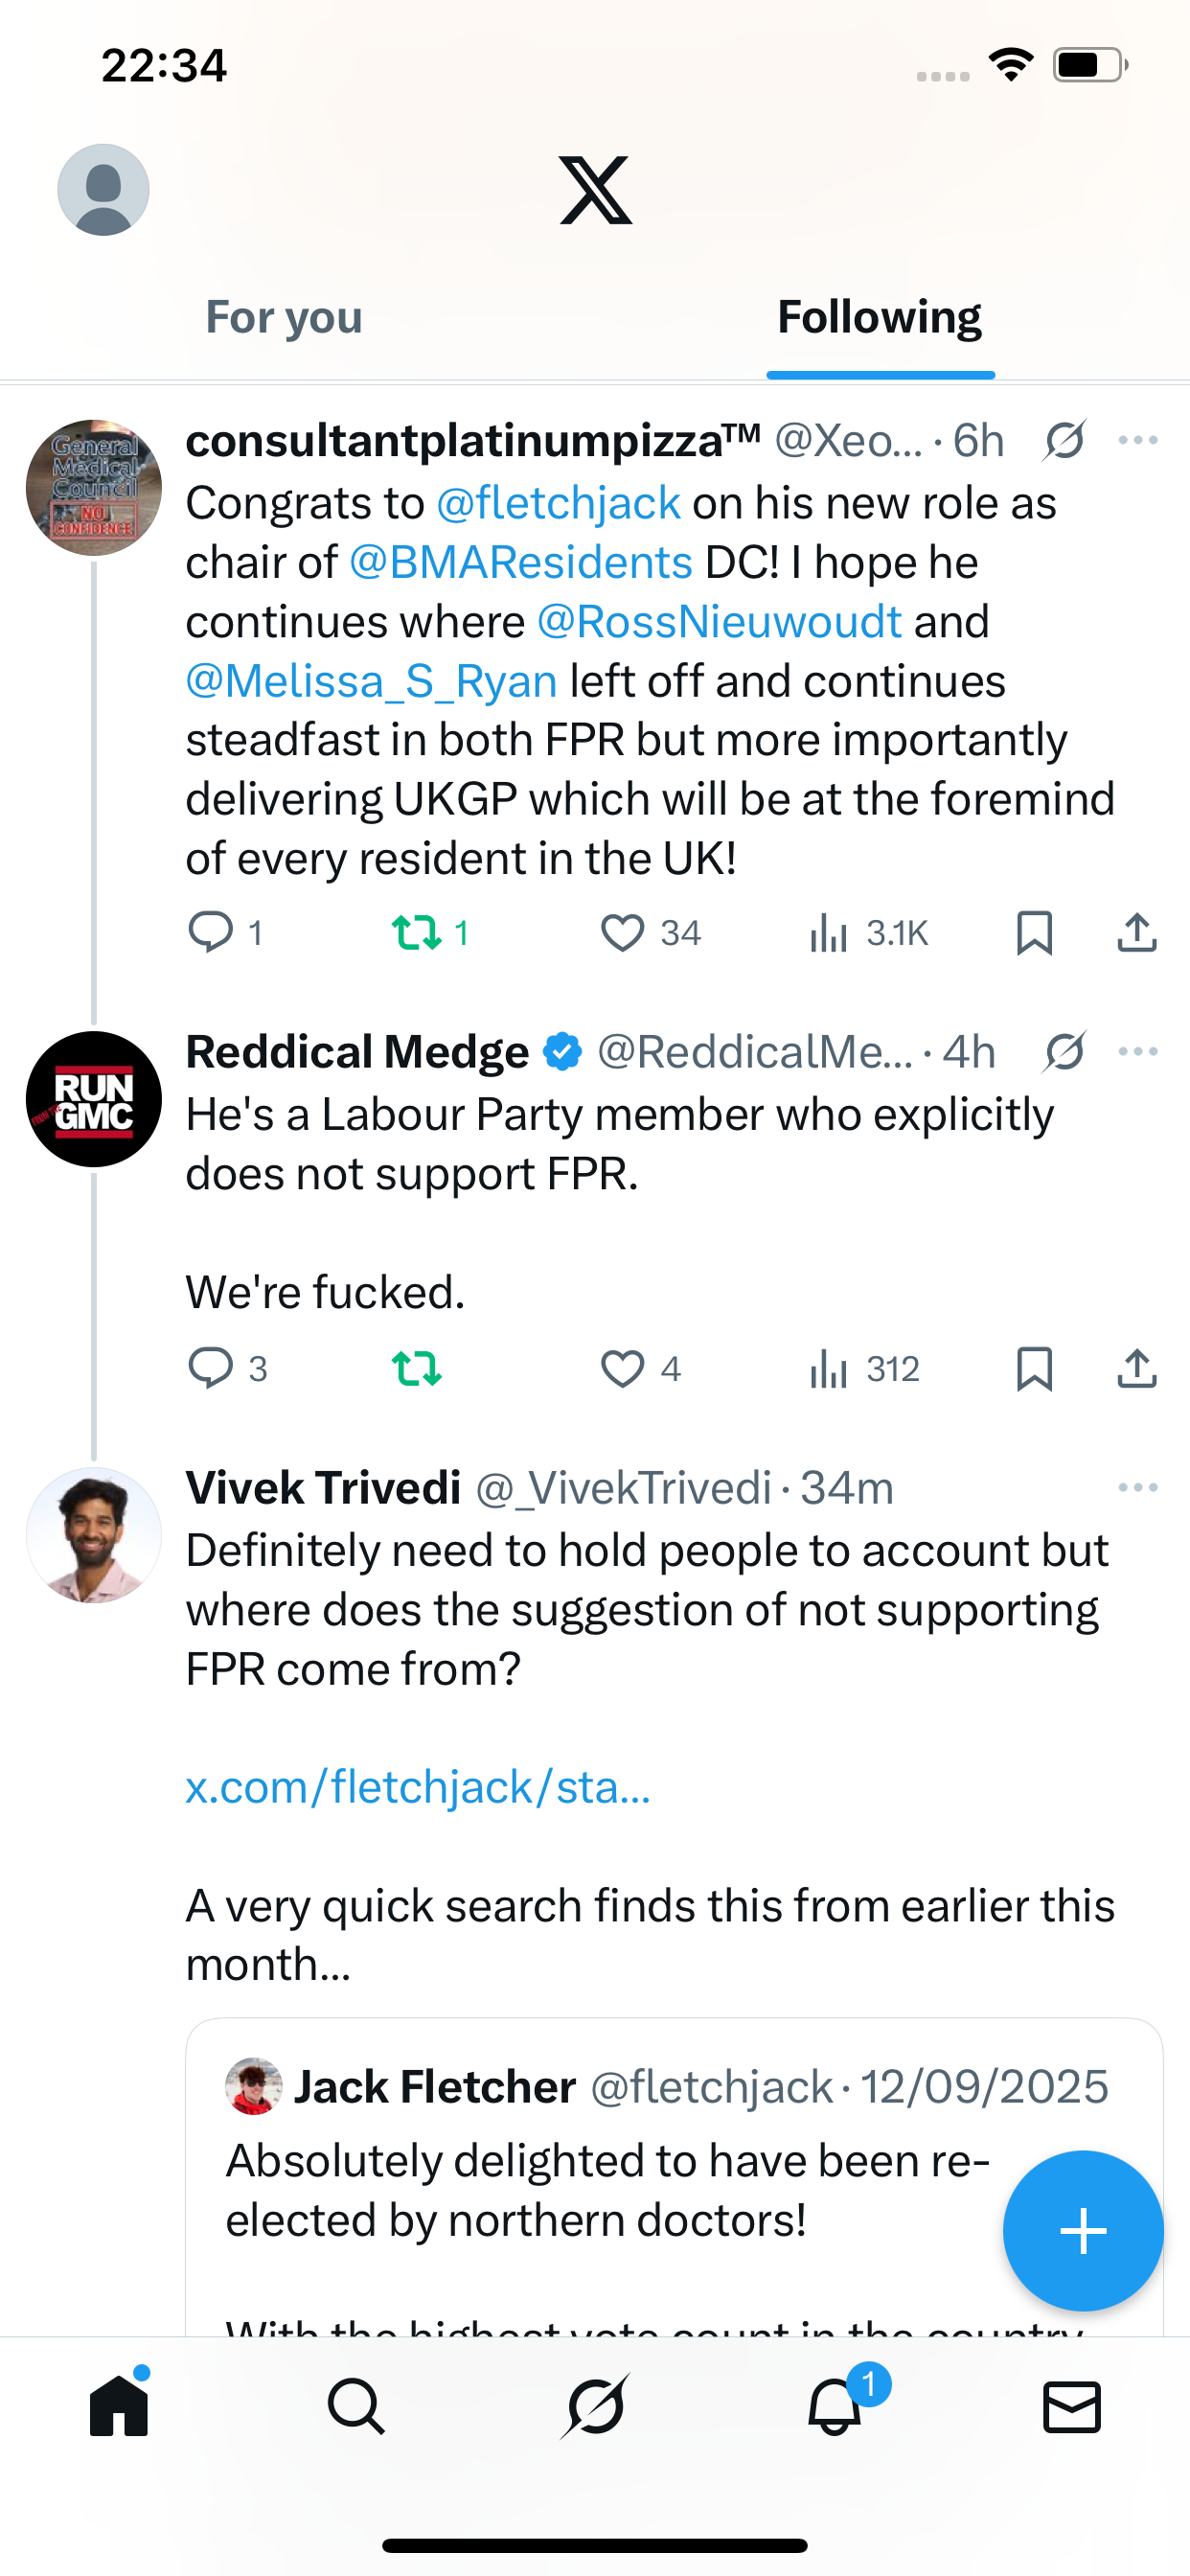This screenshot has width=1190, height=2576.
Task: Open Grok from the bottom navigation bar
Action: (x=595, y=2405)
